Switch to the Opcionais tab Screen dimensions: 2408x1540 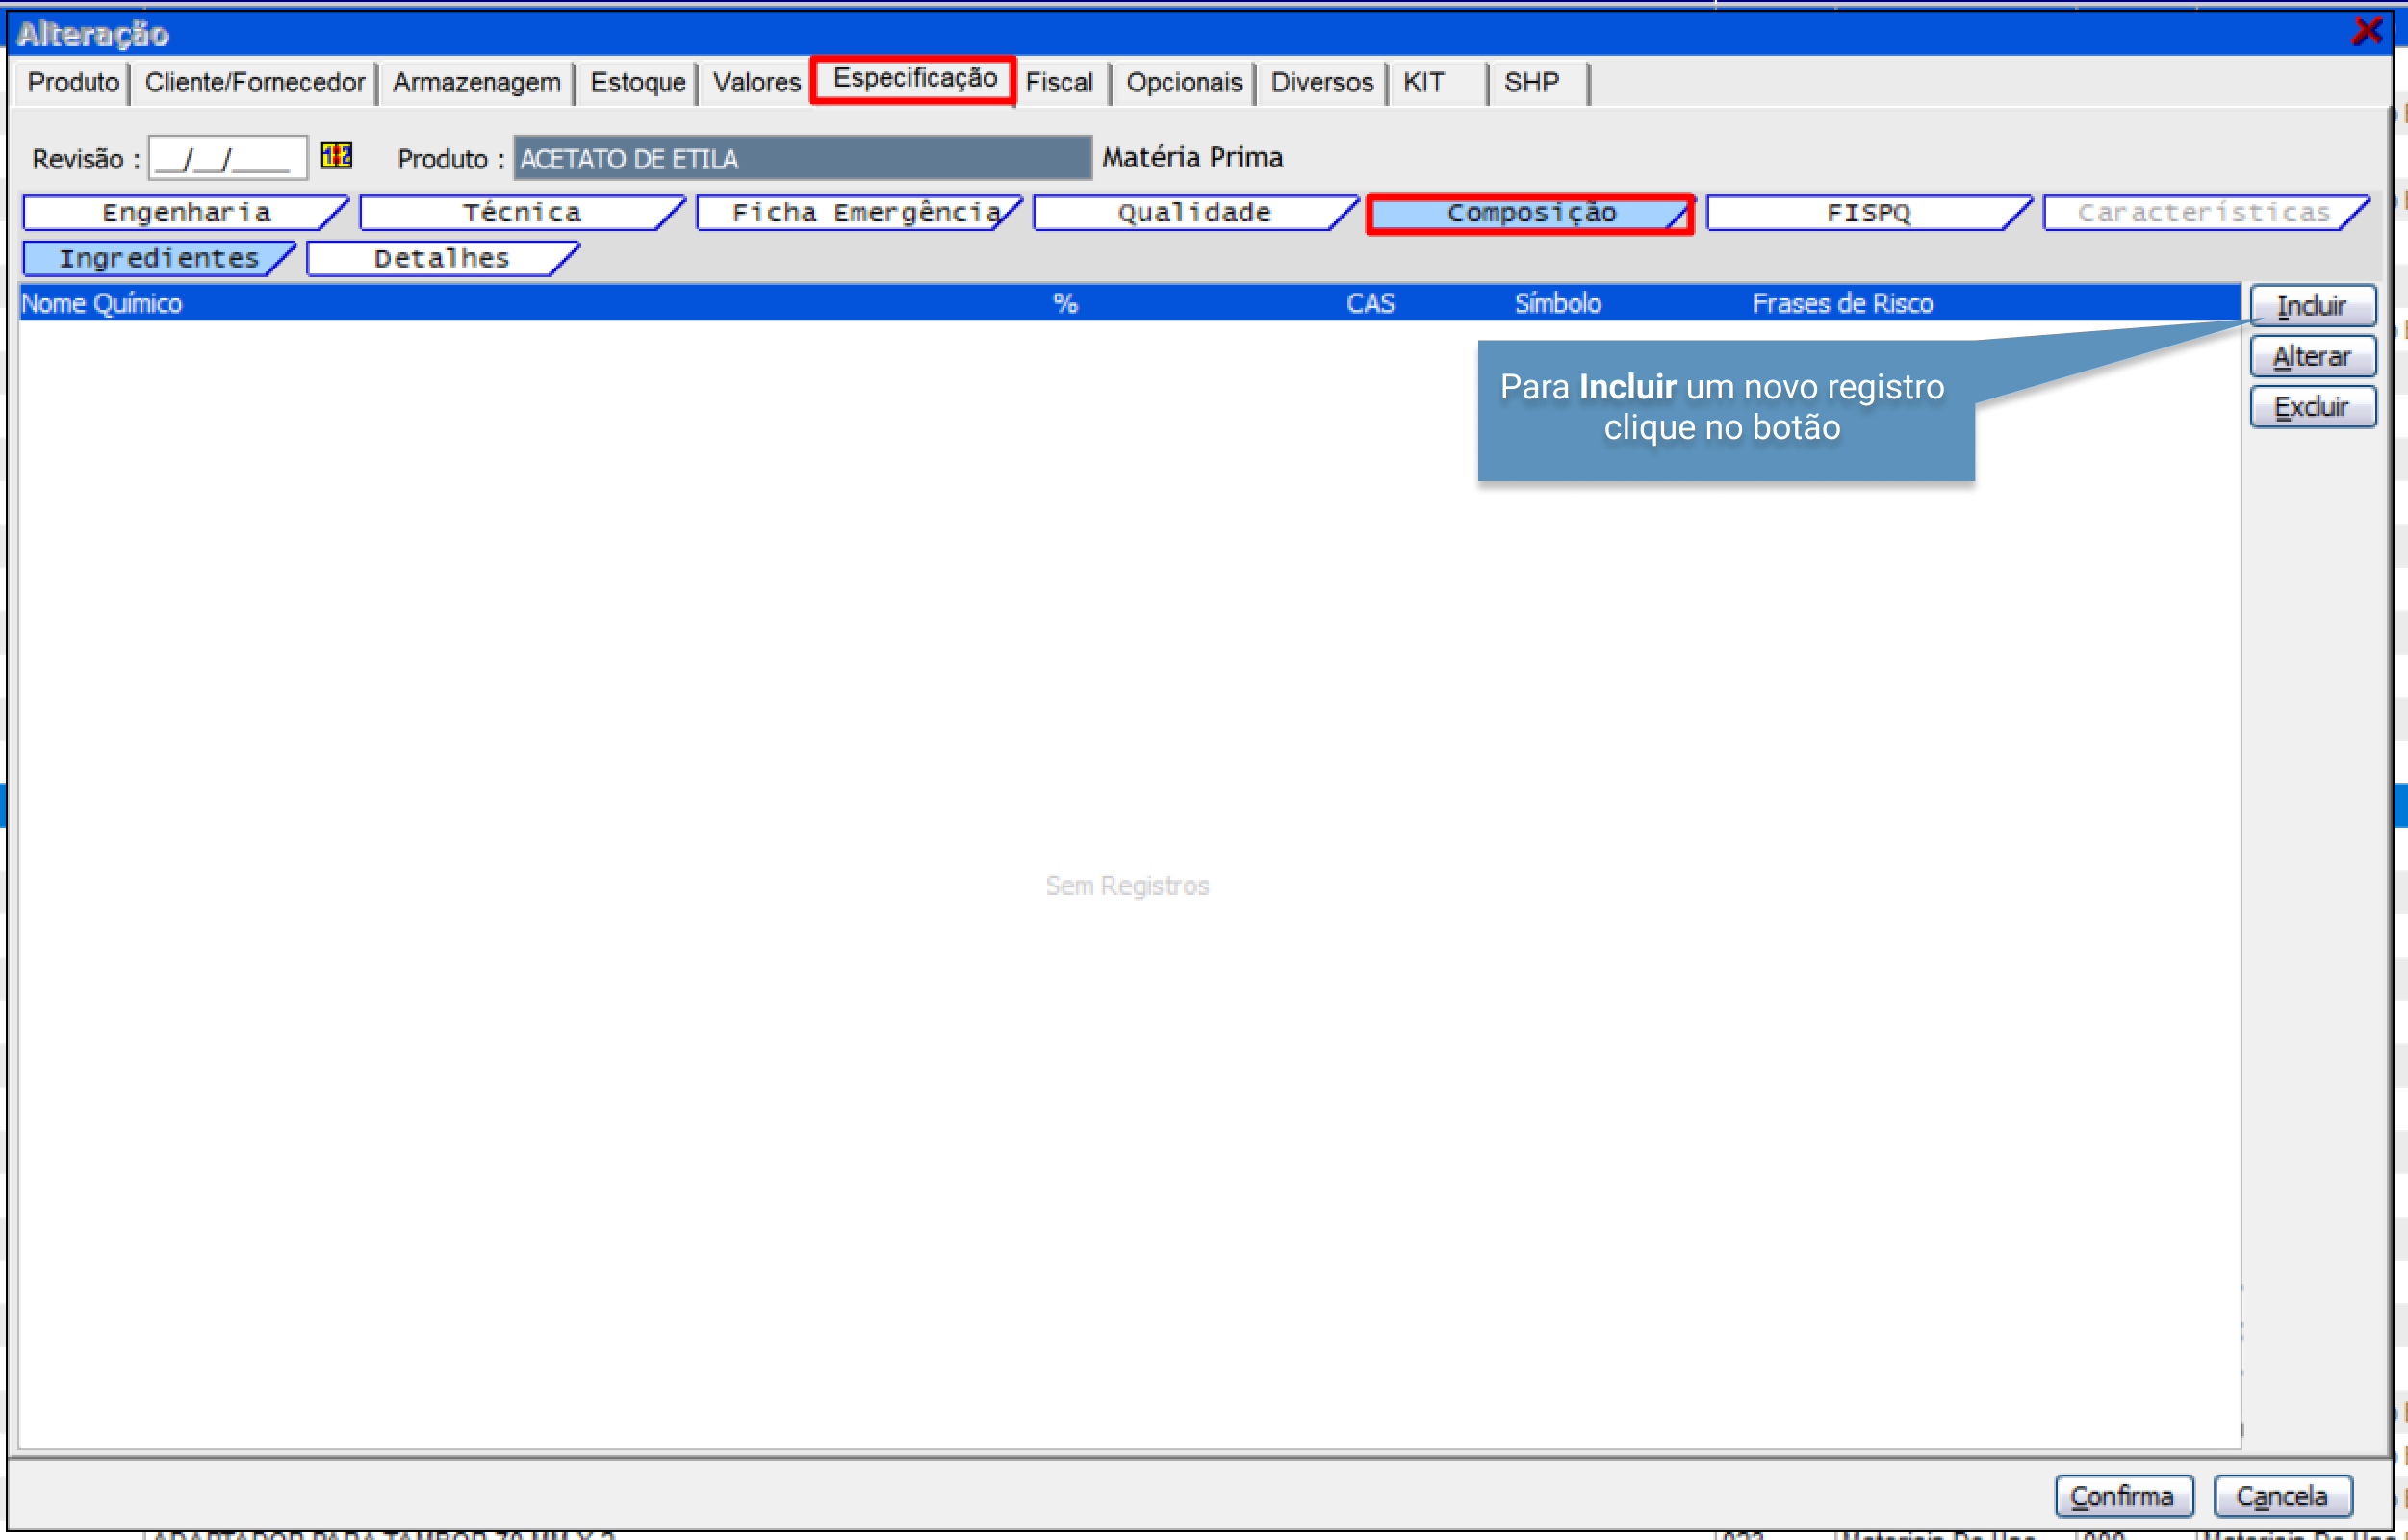coord(1183,82)
